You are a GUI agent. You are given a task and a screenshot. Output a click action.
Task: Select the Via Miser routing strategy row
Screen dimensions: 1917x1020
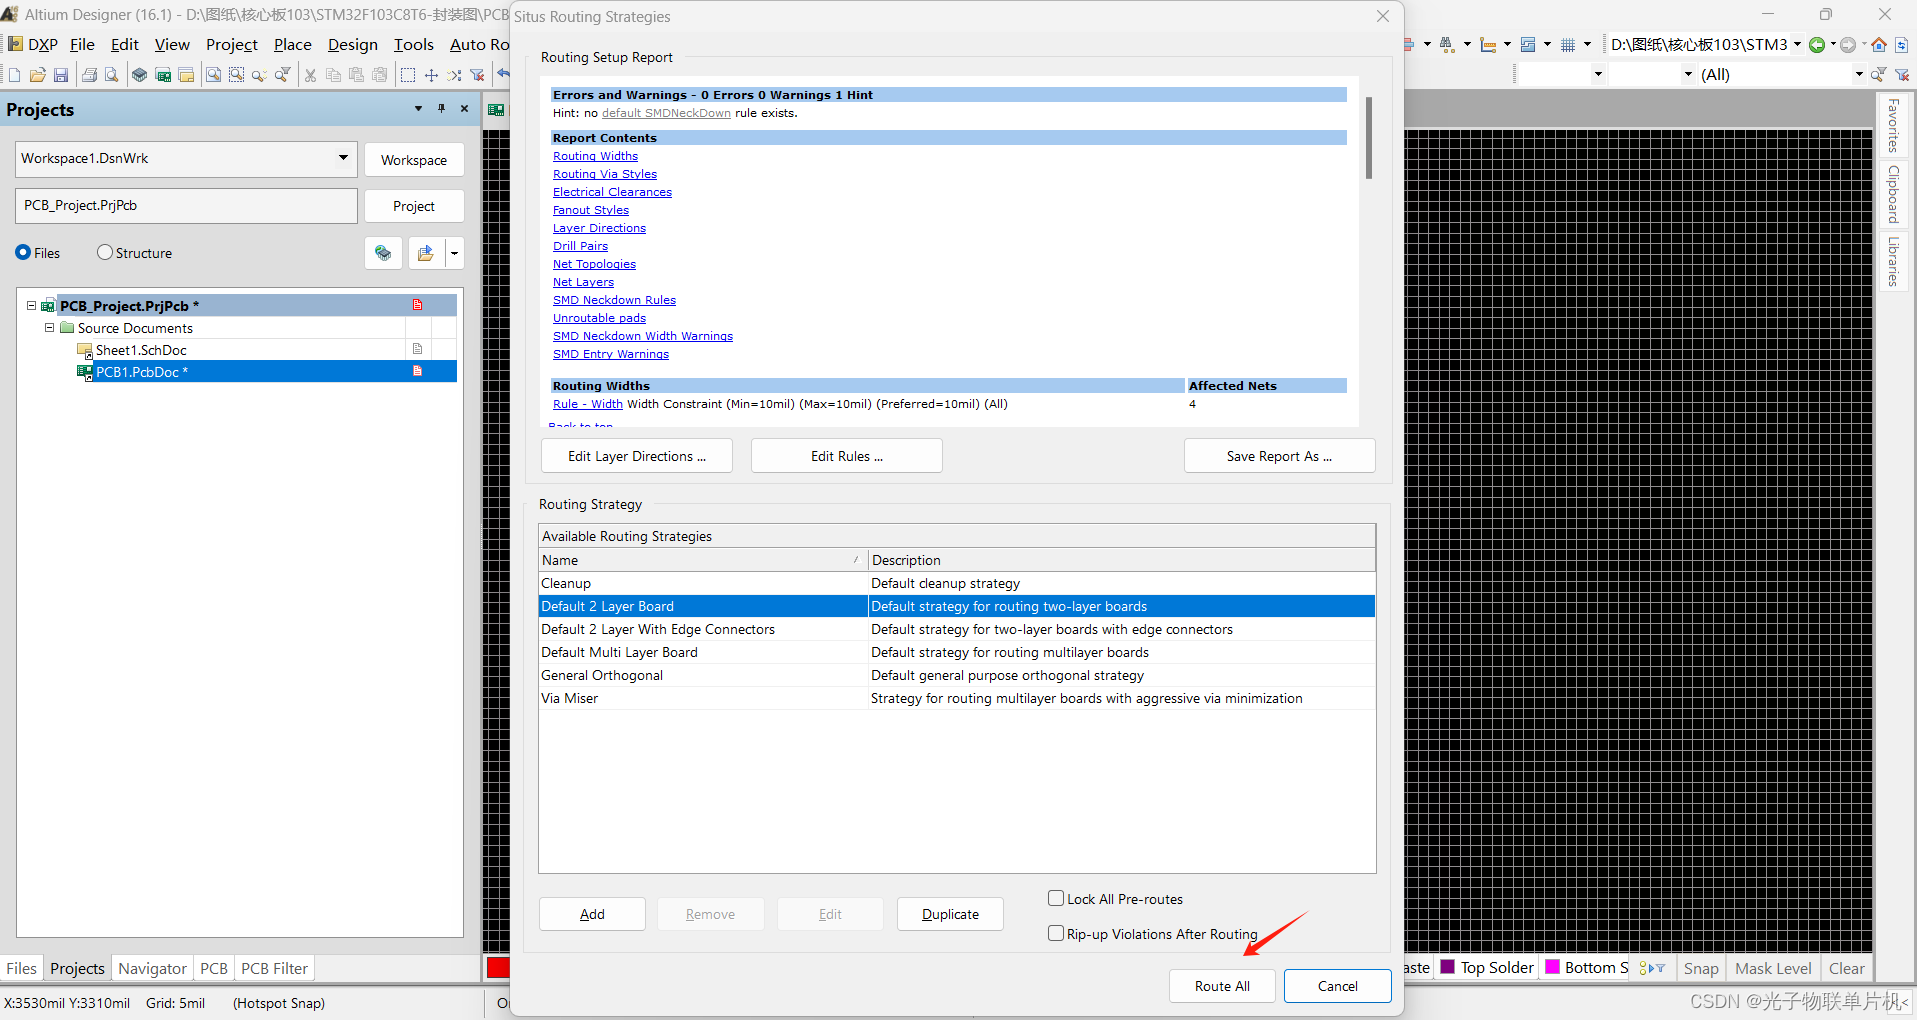957,698
